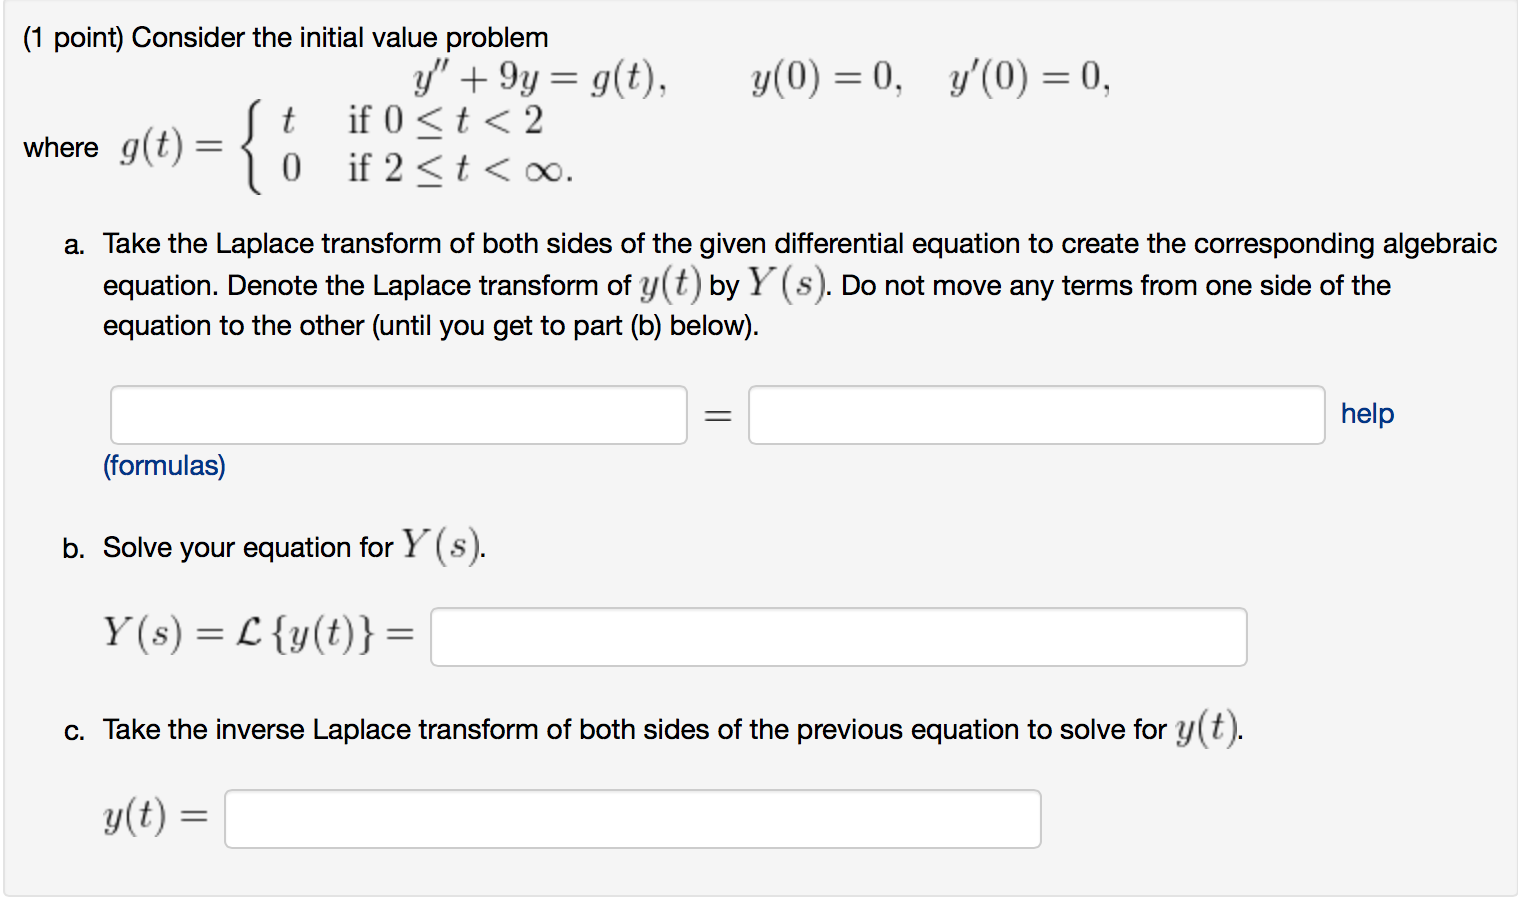This screenshot has width=1518, height=902.
Task: Click the y(t) answer field in part (c)
Action: click(x=632, y=818)
